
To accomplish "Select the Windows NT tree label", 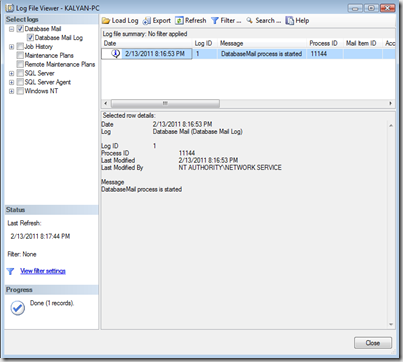I will 41,91.
